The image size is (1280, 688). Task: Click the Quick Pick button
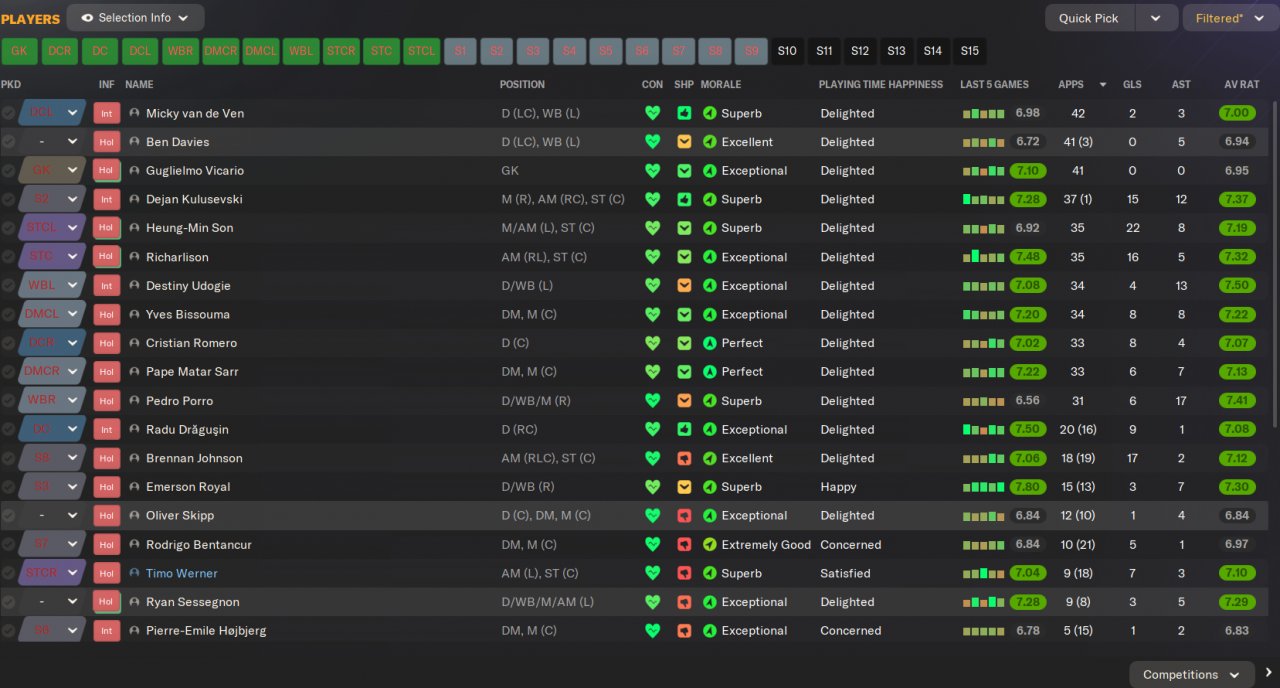coord(1089,18)
